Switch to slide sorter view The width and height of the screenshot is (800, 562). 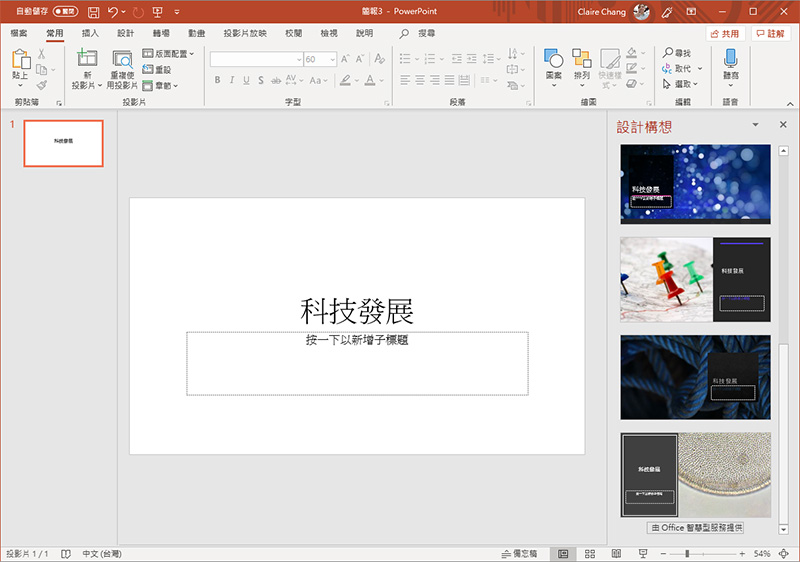[x=590, y=554]
